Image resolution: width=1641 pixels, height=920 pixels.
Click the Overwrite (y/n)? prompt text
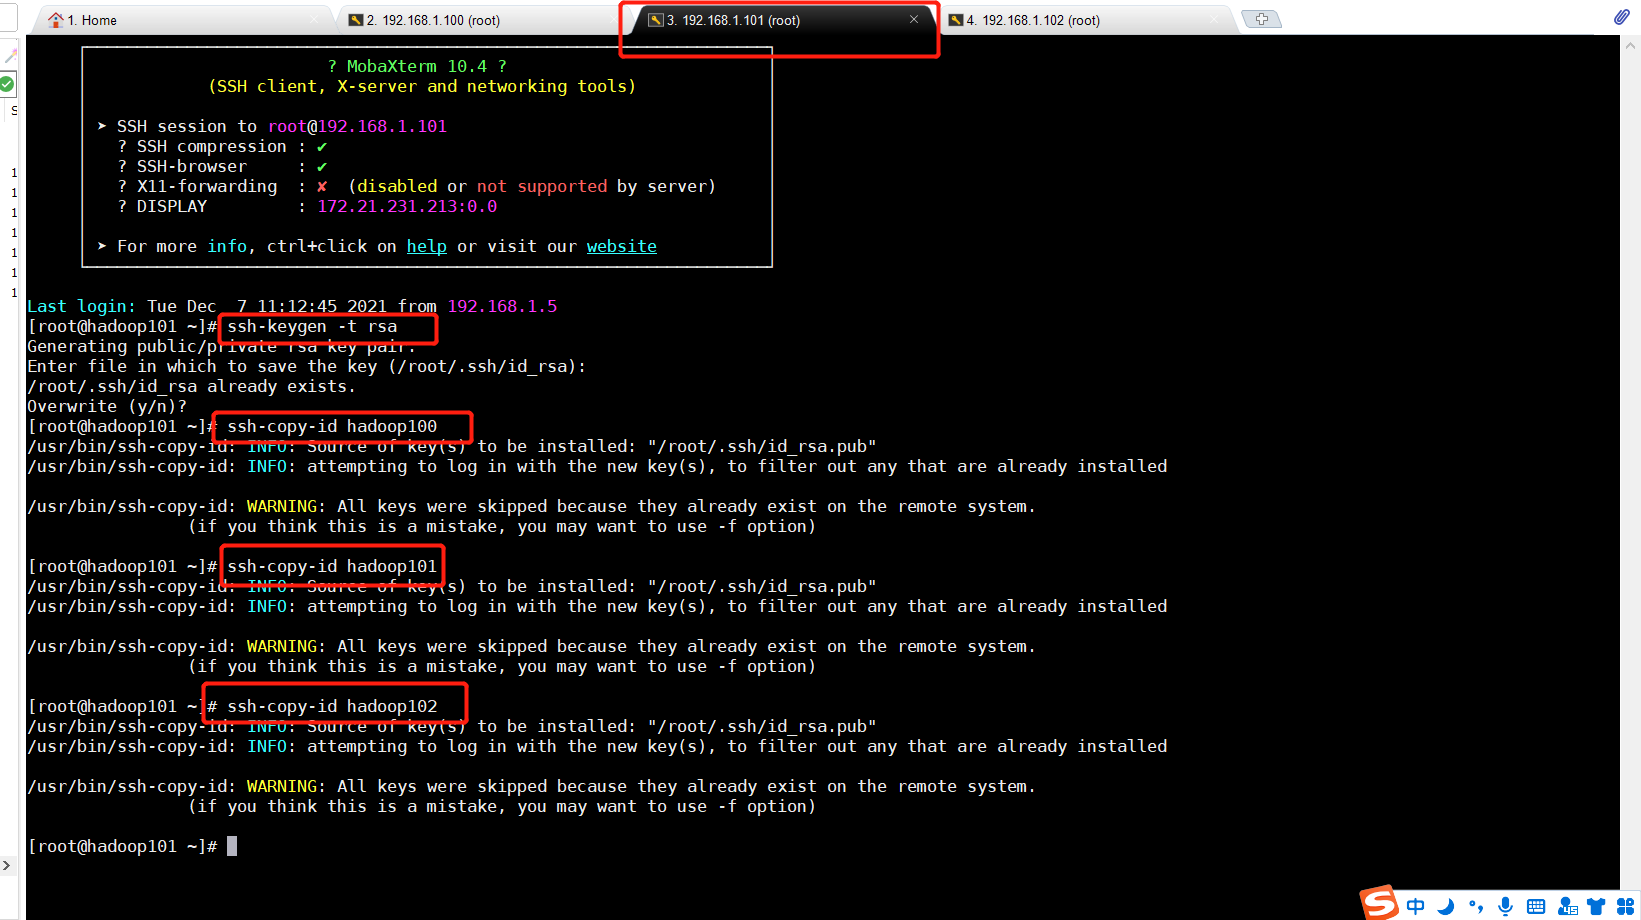(x=107, y=406)
